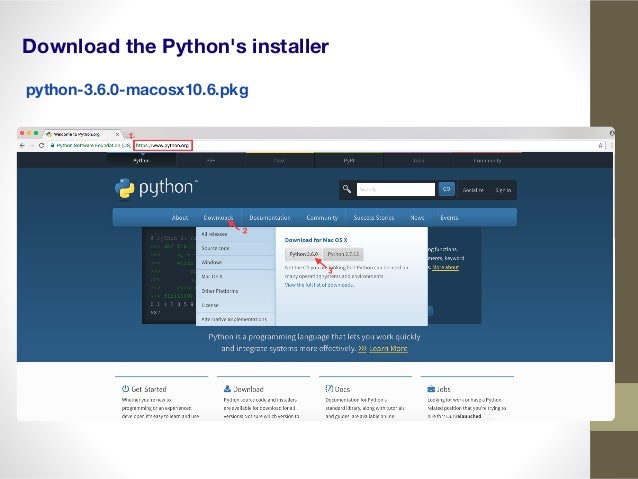The width and height of the screenshot is (638, 479).
Task: Select the Python top meta tab
Action: coord(141,161)
